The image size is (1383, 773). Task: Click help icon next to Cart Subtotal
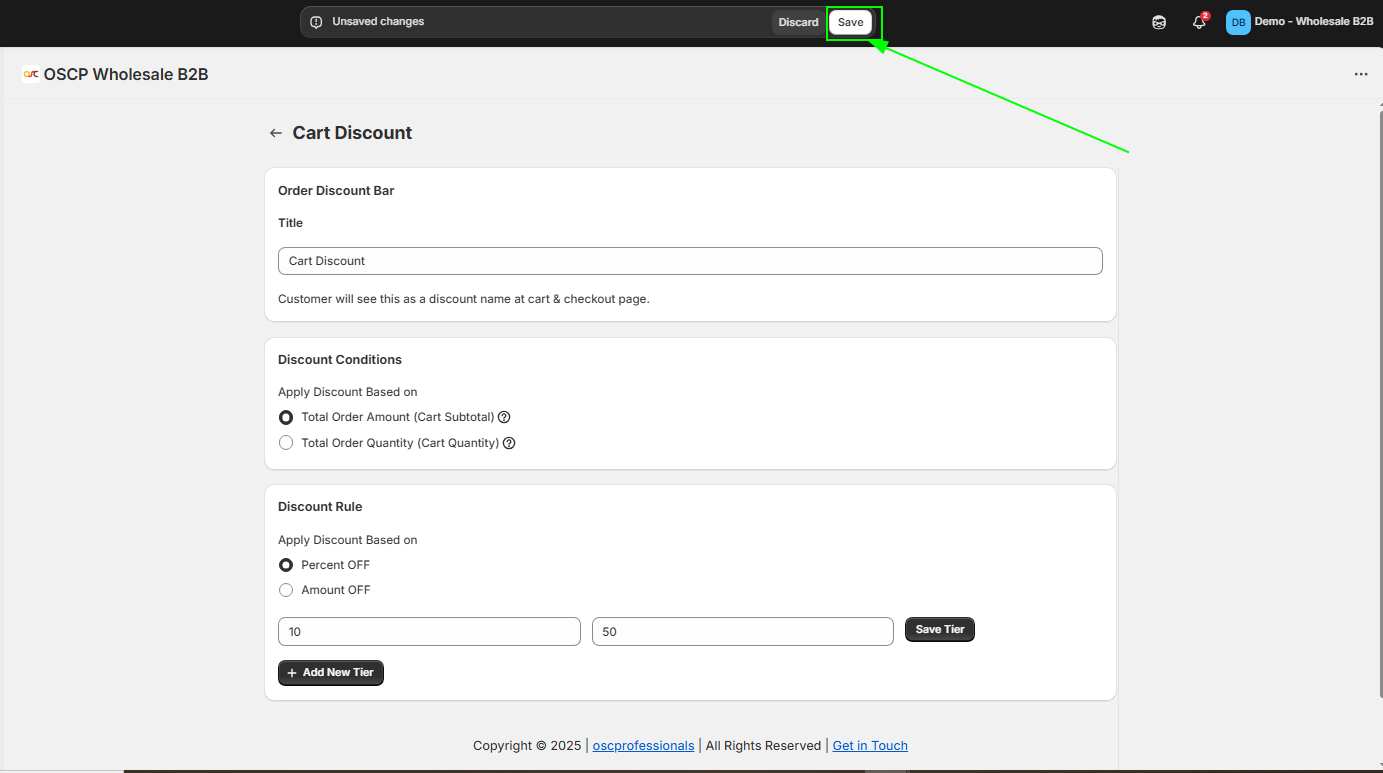(x=504, y=417)
